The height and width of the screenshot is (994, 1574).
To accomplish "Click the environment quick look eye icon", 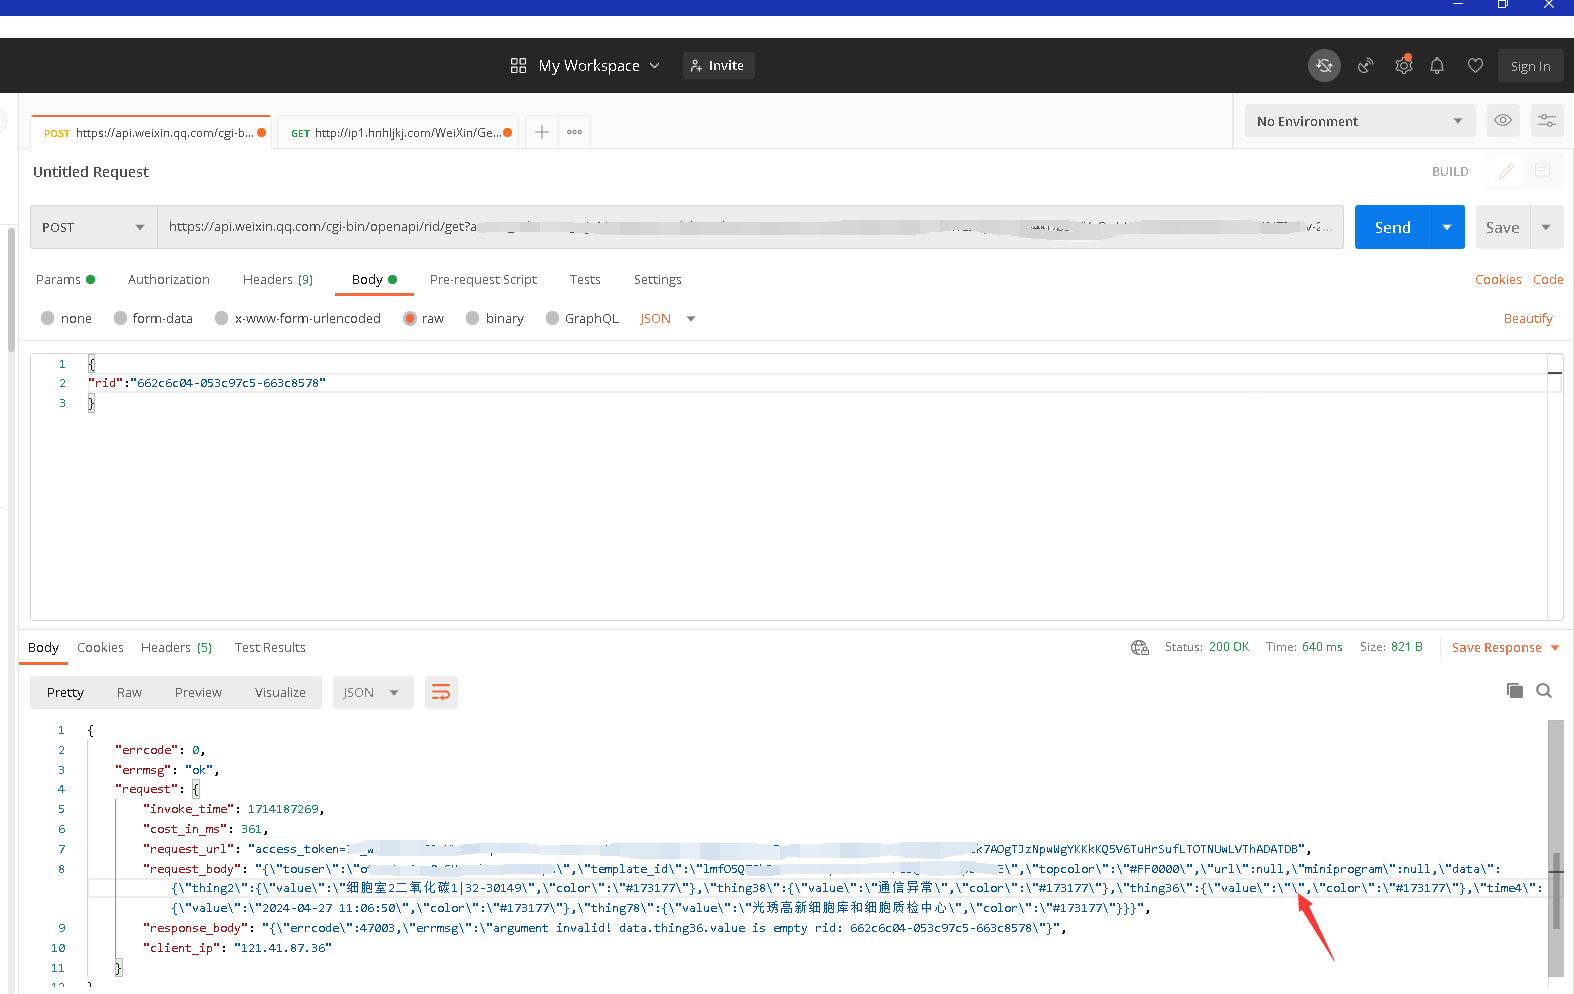I will pos(1503,121).
